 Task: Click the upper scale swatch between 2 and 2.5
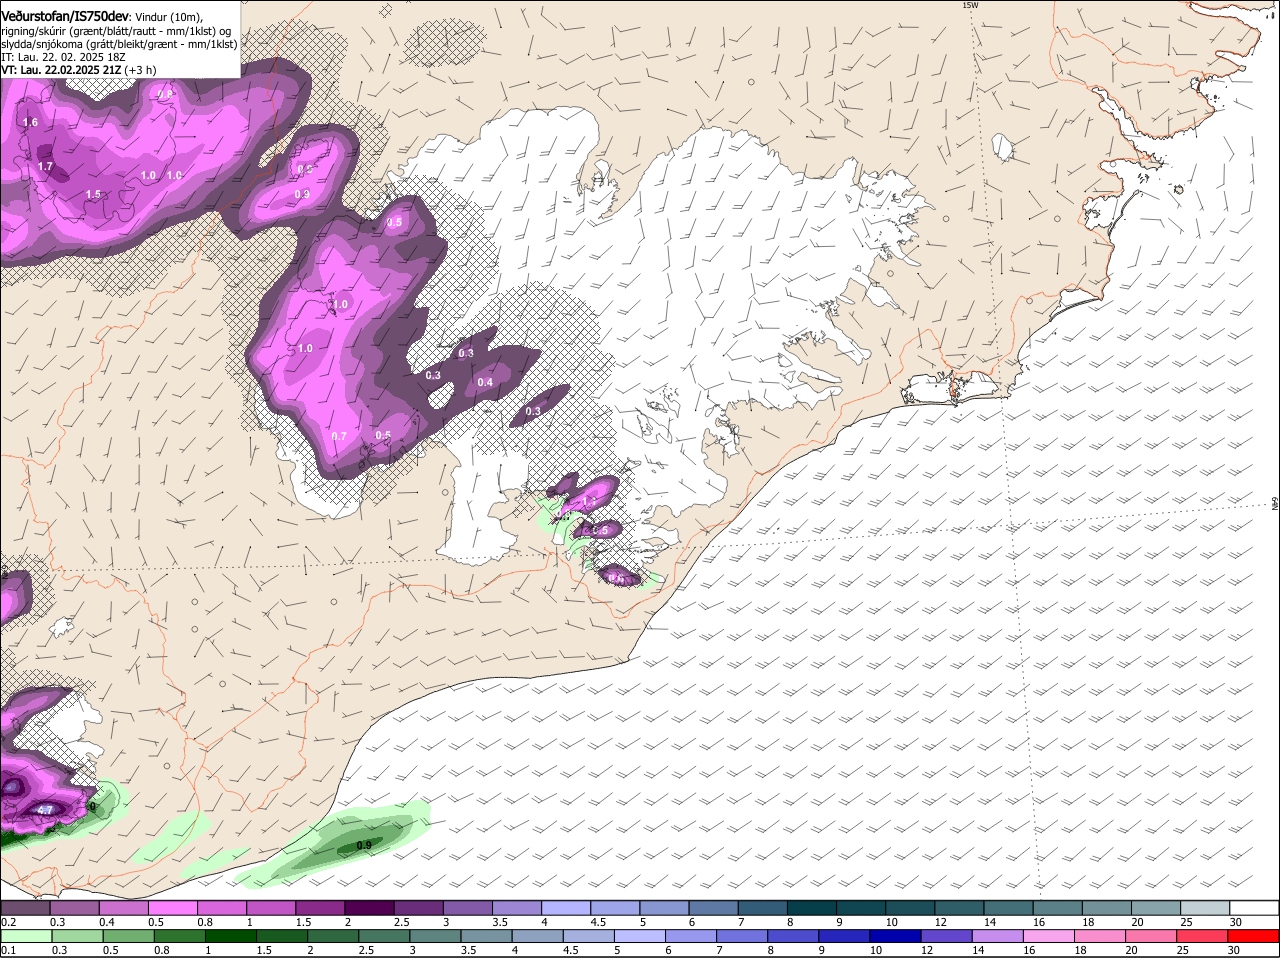point(368,907)
